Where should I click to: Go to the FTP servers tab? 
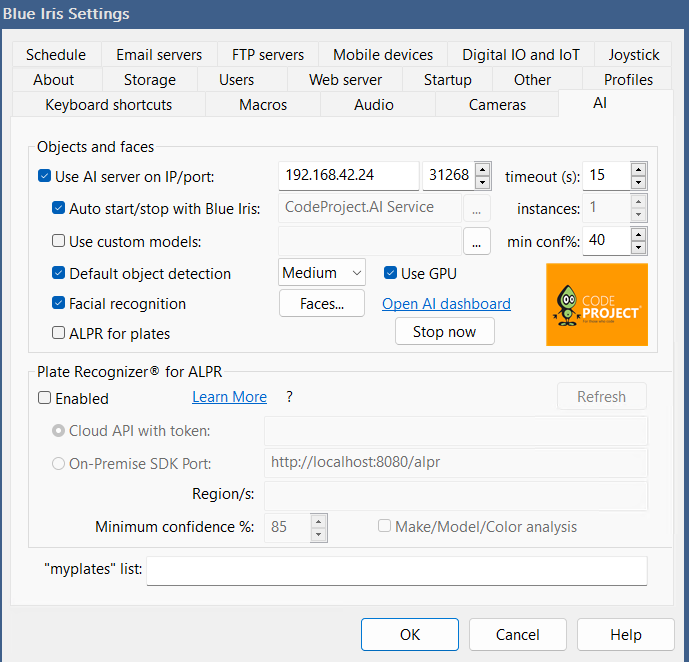pyautogui.click(x=268, y=54)
